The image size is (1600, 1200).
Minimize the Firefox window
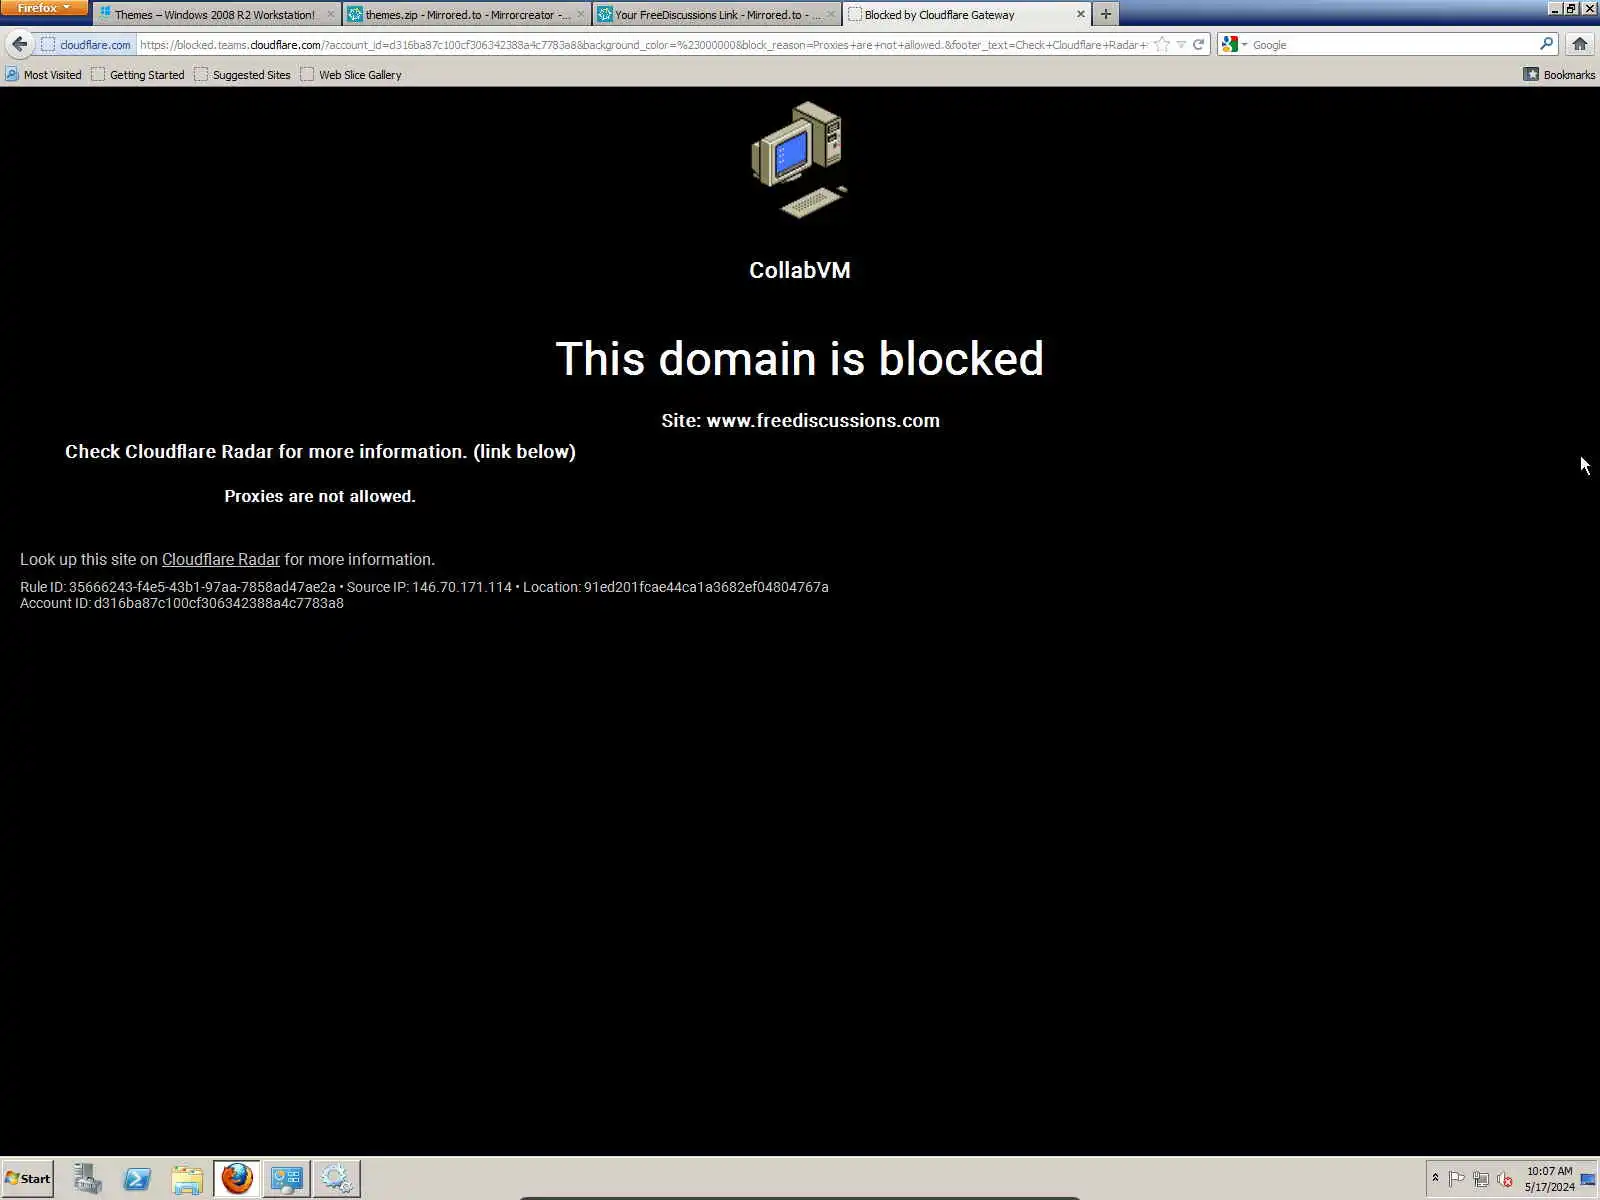coord(1555,8)
